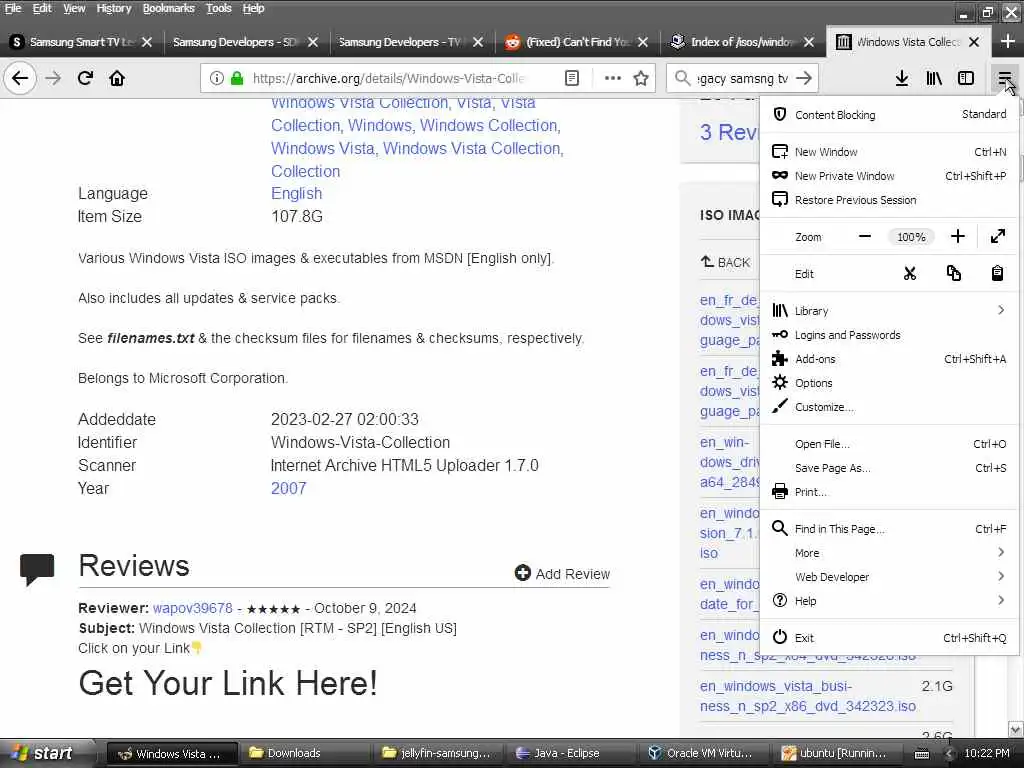Select Find in This Page...

889,529
